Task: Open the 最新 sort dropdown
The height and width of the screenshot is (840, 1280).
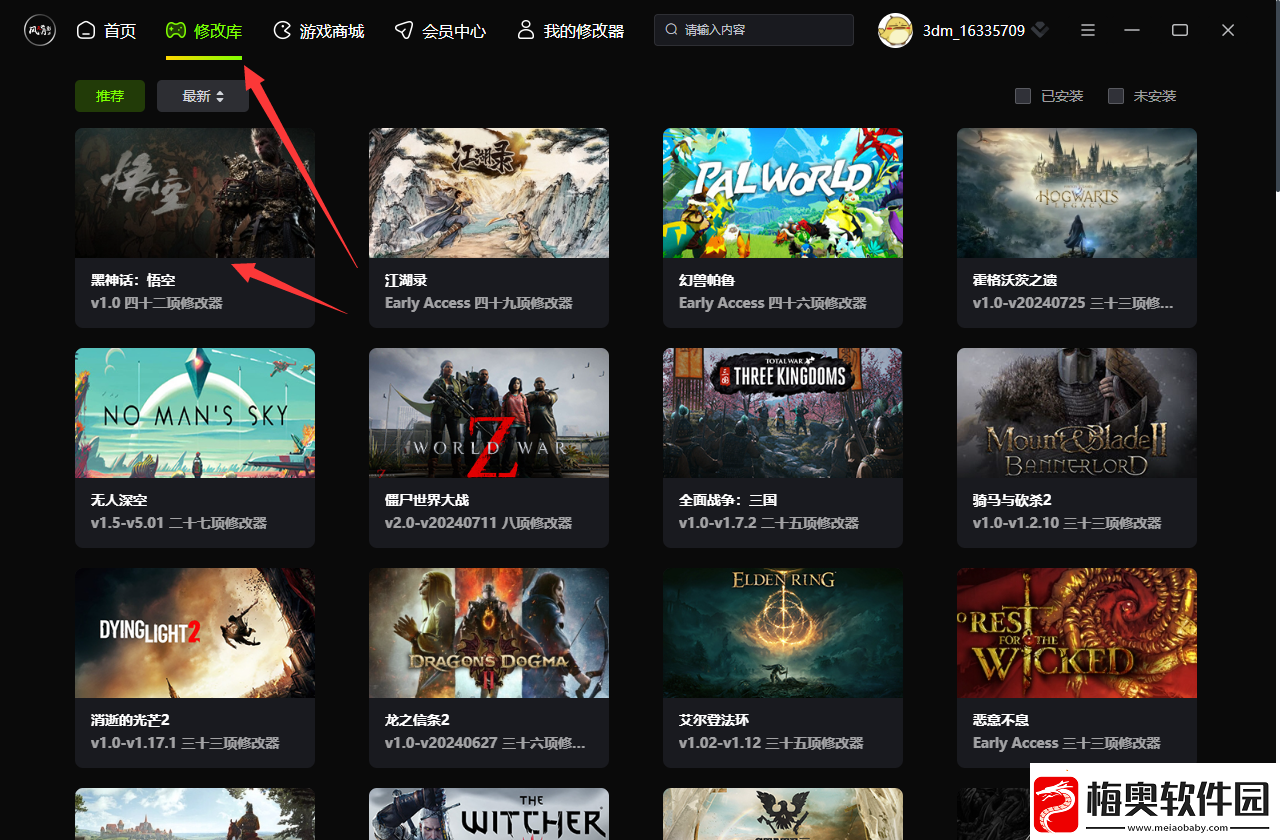Action: pyautogui.click(x=203, y=96)
